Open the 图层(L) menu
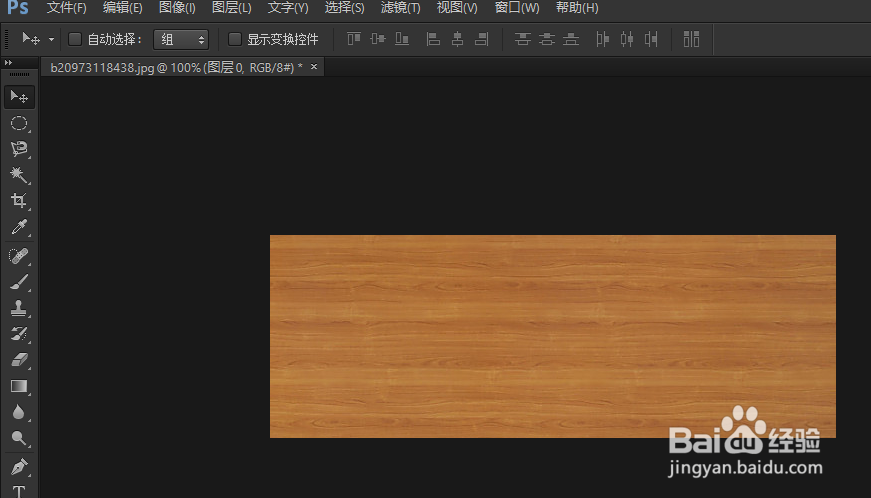 point(232,8)
